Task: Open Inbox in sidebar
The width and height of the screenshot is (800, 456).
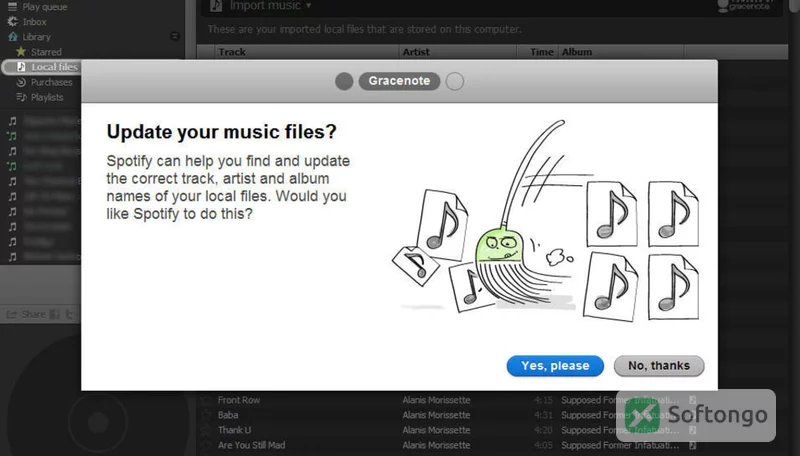Action: point(34,22)
